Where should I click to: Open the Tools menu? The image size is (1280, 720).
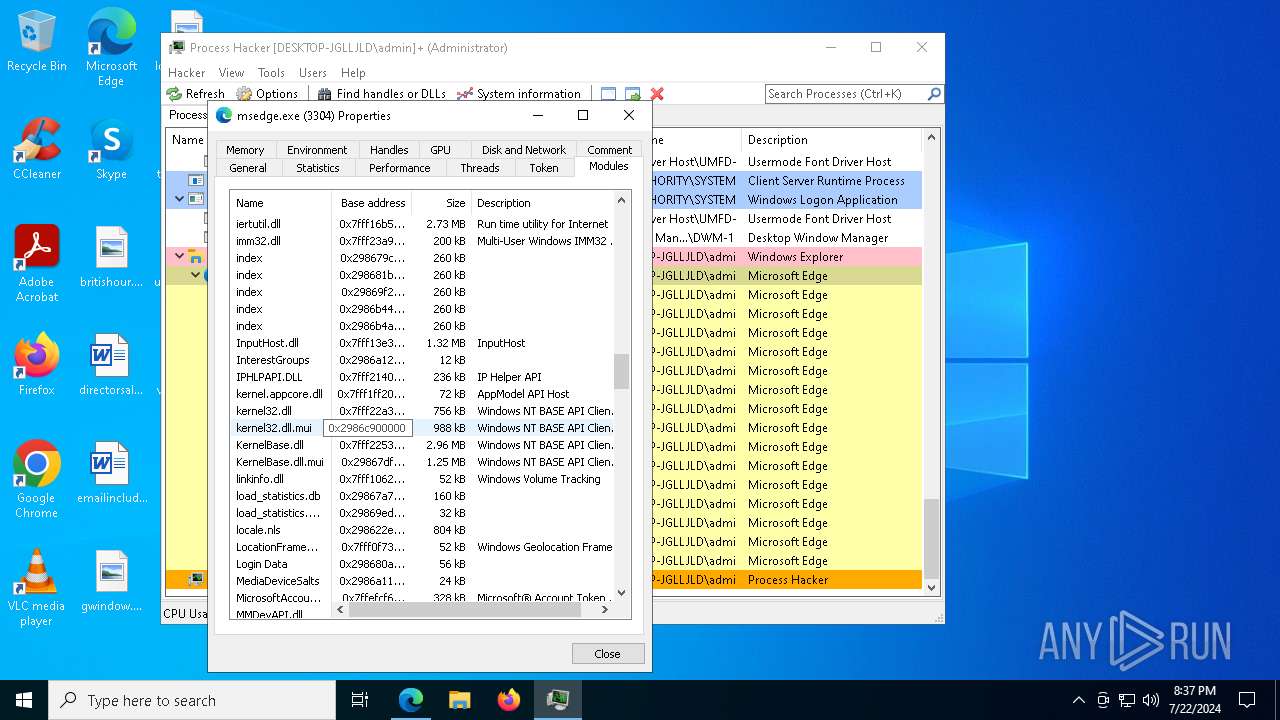pyautogui.click(x=271, y=73)
